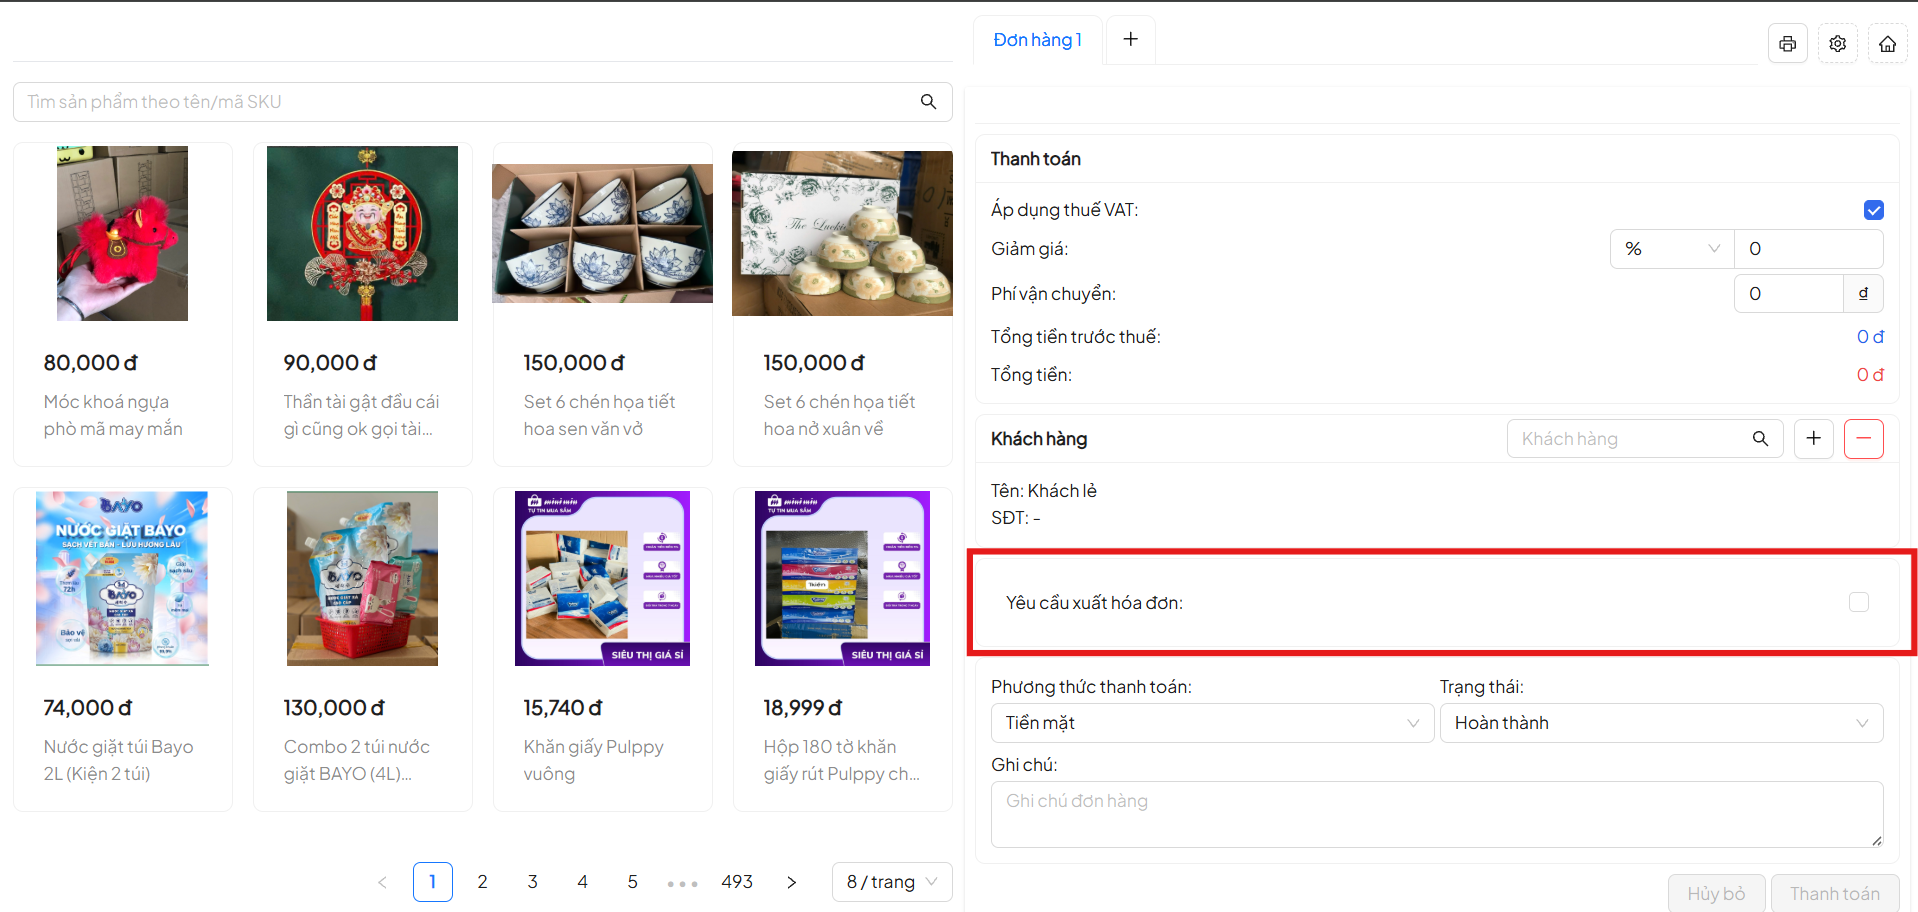Screen dimensions: 1918x912
Task: Go home using the house icon
Action: tap(1887, 44)
